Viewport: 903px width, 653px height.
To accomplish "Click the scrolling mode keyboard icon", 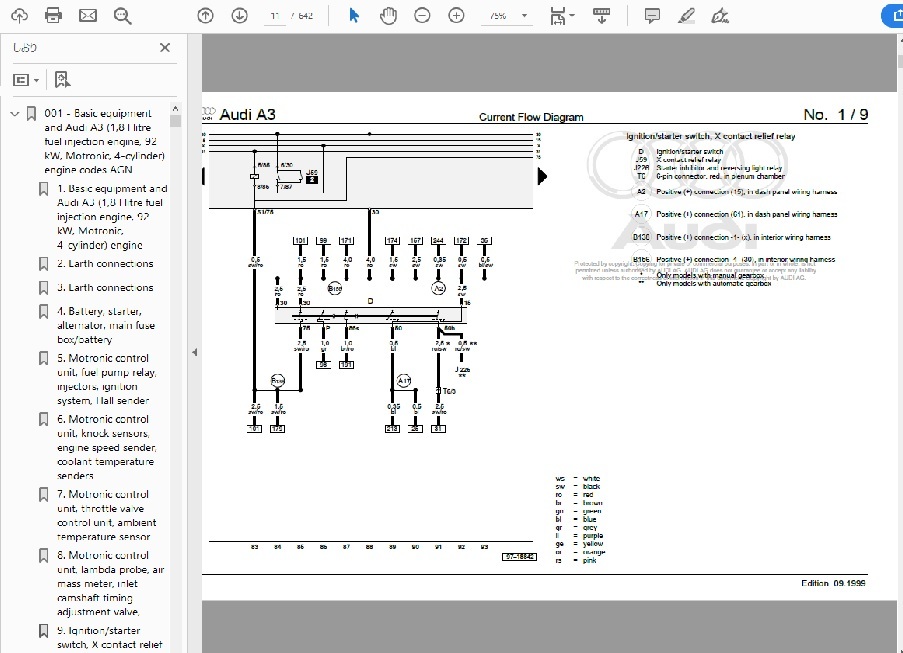I will 601,16.
